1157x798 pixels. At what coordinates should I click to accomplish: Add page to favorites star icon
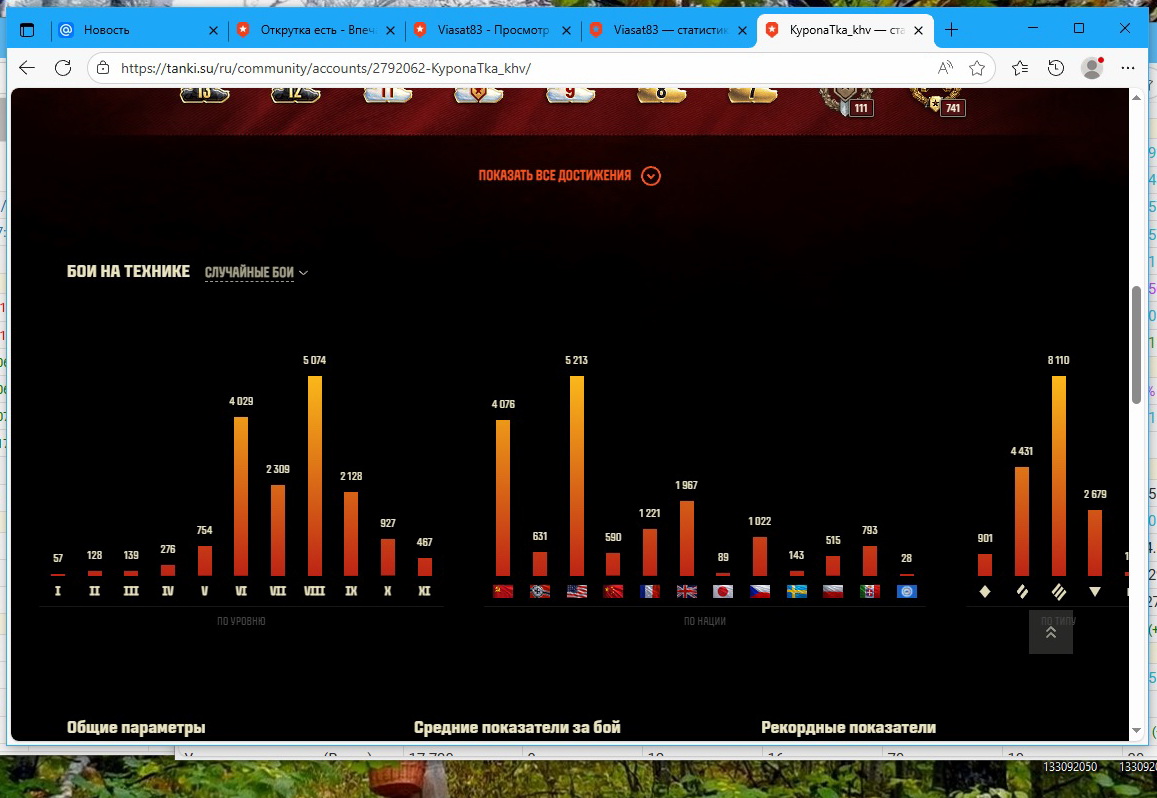(977, 68)
